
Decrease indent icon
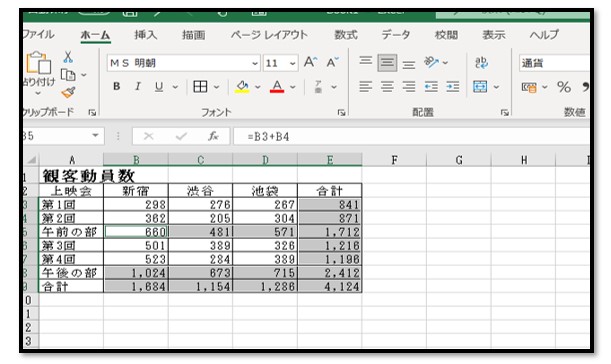[x=431, y=87]
